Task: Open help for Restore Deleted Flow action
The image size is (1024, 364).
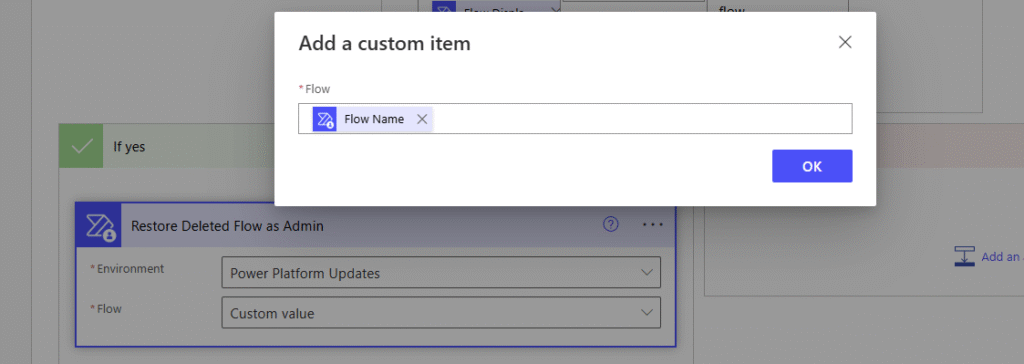Action: [x=610, y=225]
